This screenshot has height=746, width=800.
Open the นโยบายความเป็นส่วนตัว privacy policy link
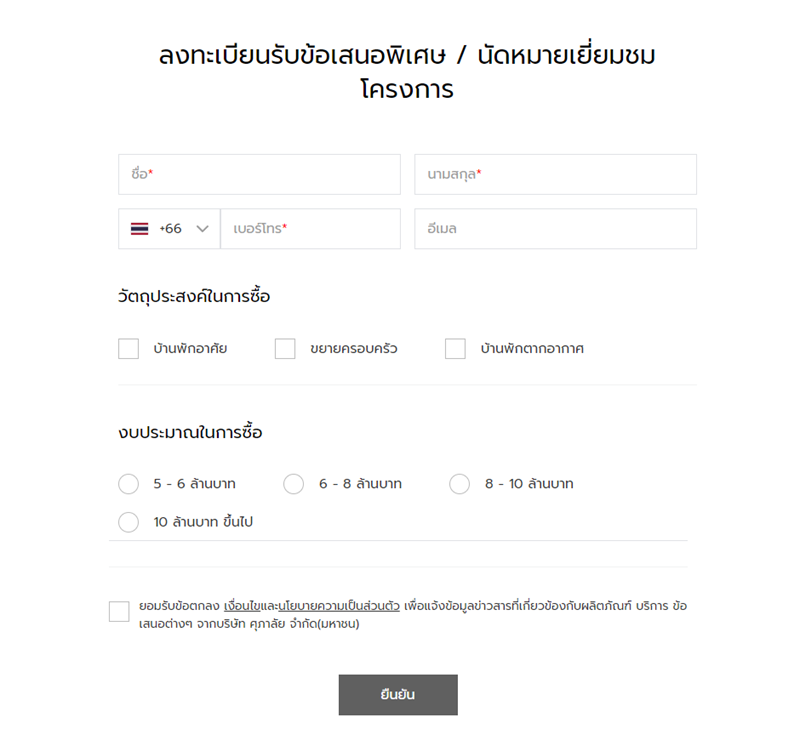point(339,606)
